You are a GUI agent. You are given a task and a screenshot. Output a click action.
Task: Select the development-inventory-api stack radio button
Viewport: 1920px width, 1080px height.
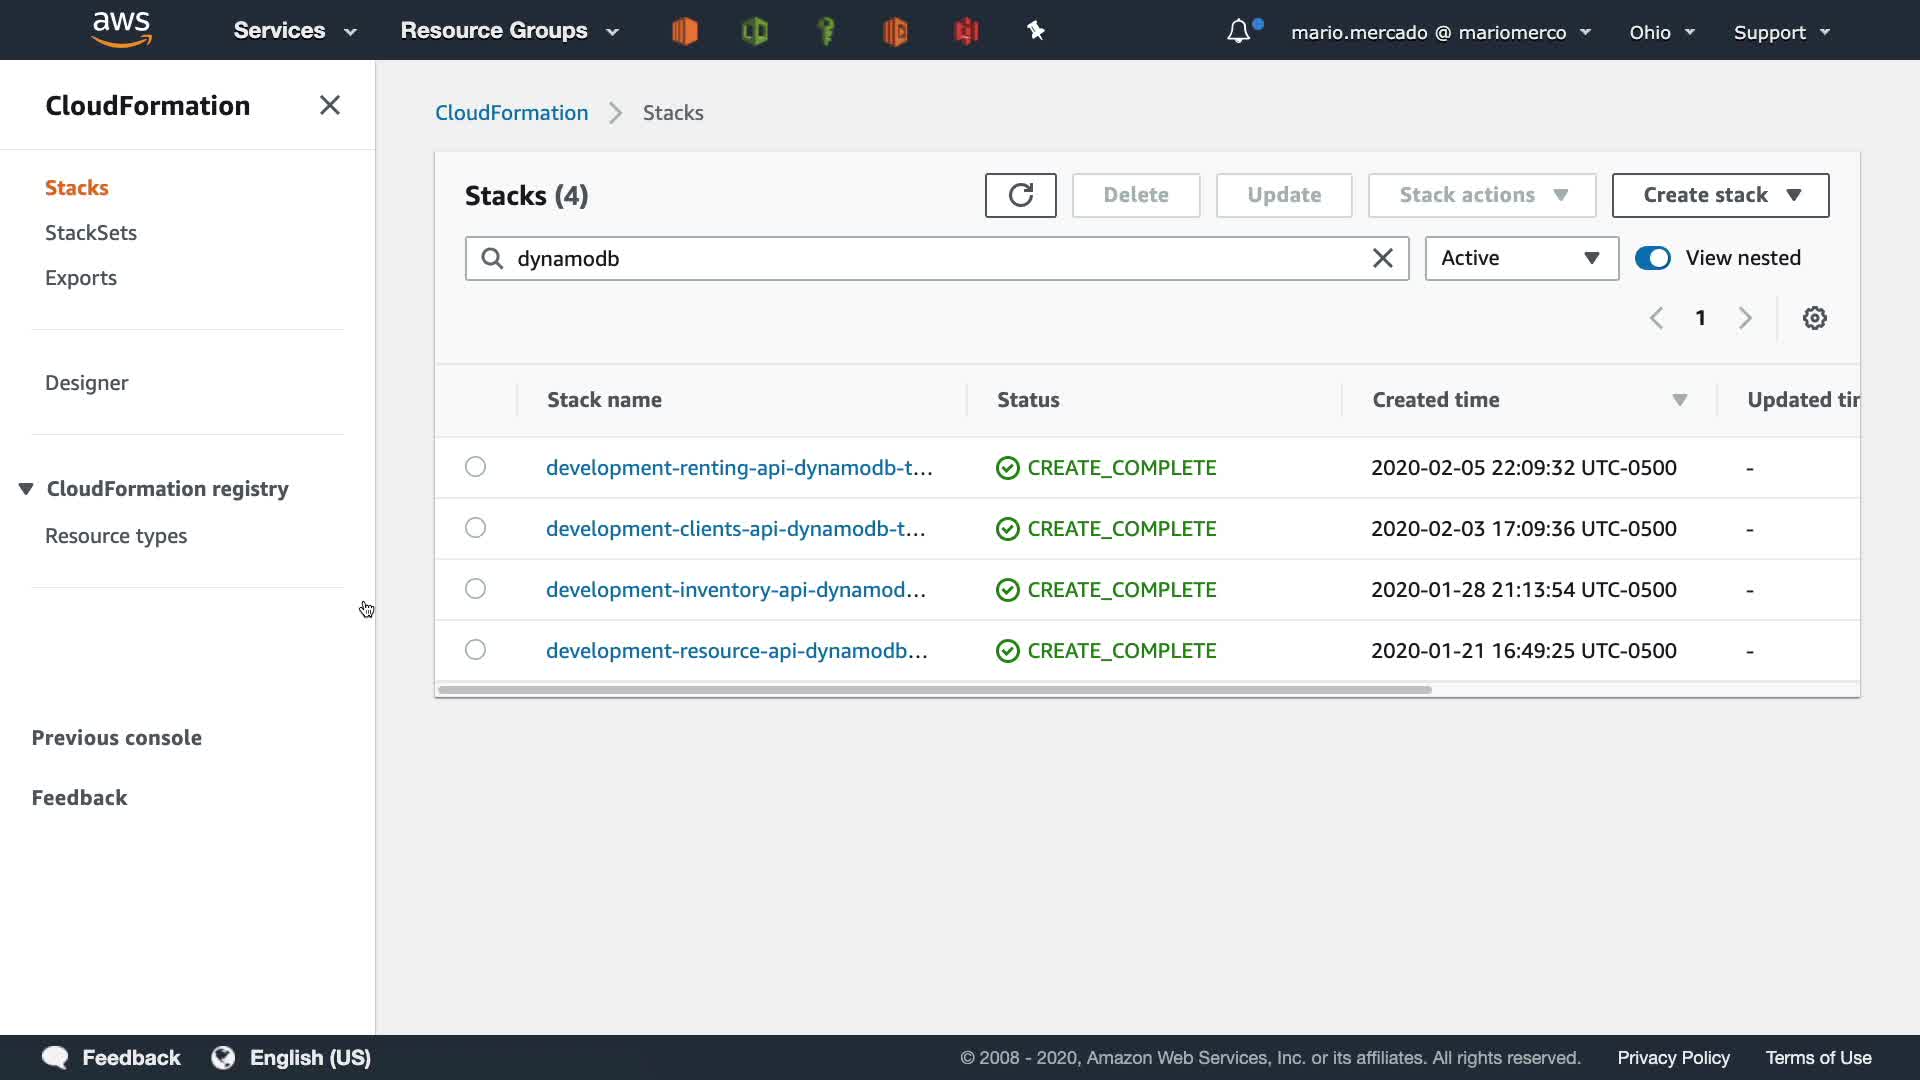click(475, 589)
